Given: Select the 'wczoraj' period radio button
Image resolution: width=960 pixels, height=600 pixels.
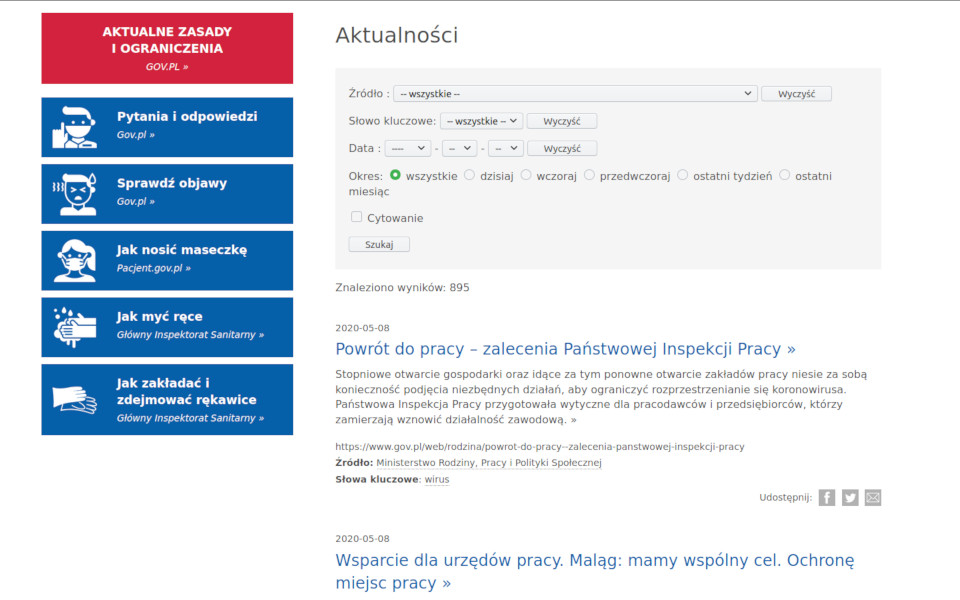Looking at the screenshot, I should (x=526, y=175).
